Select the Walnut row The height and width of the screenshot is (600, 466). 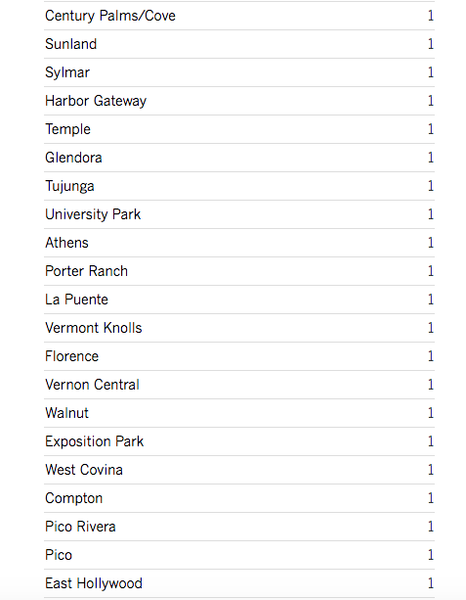coord(239,413)
